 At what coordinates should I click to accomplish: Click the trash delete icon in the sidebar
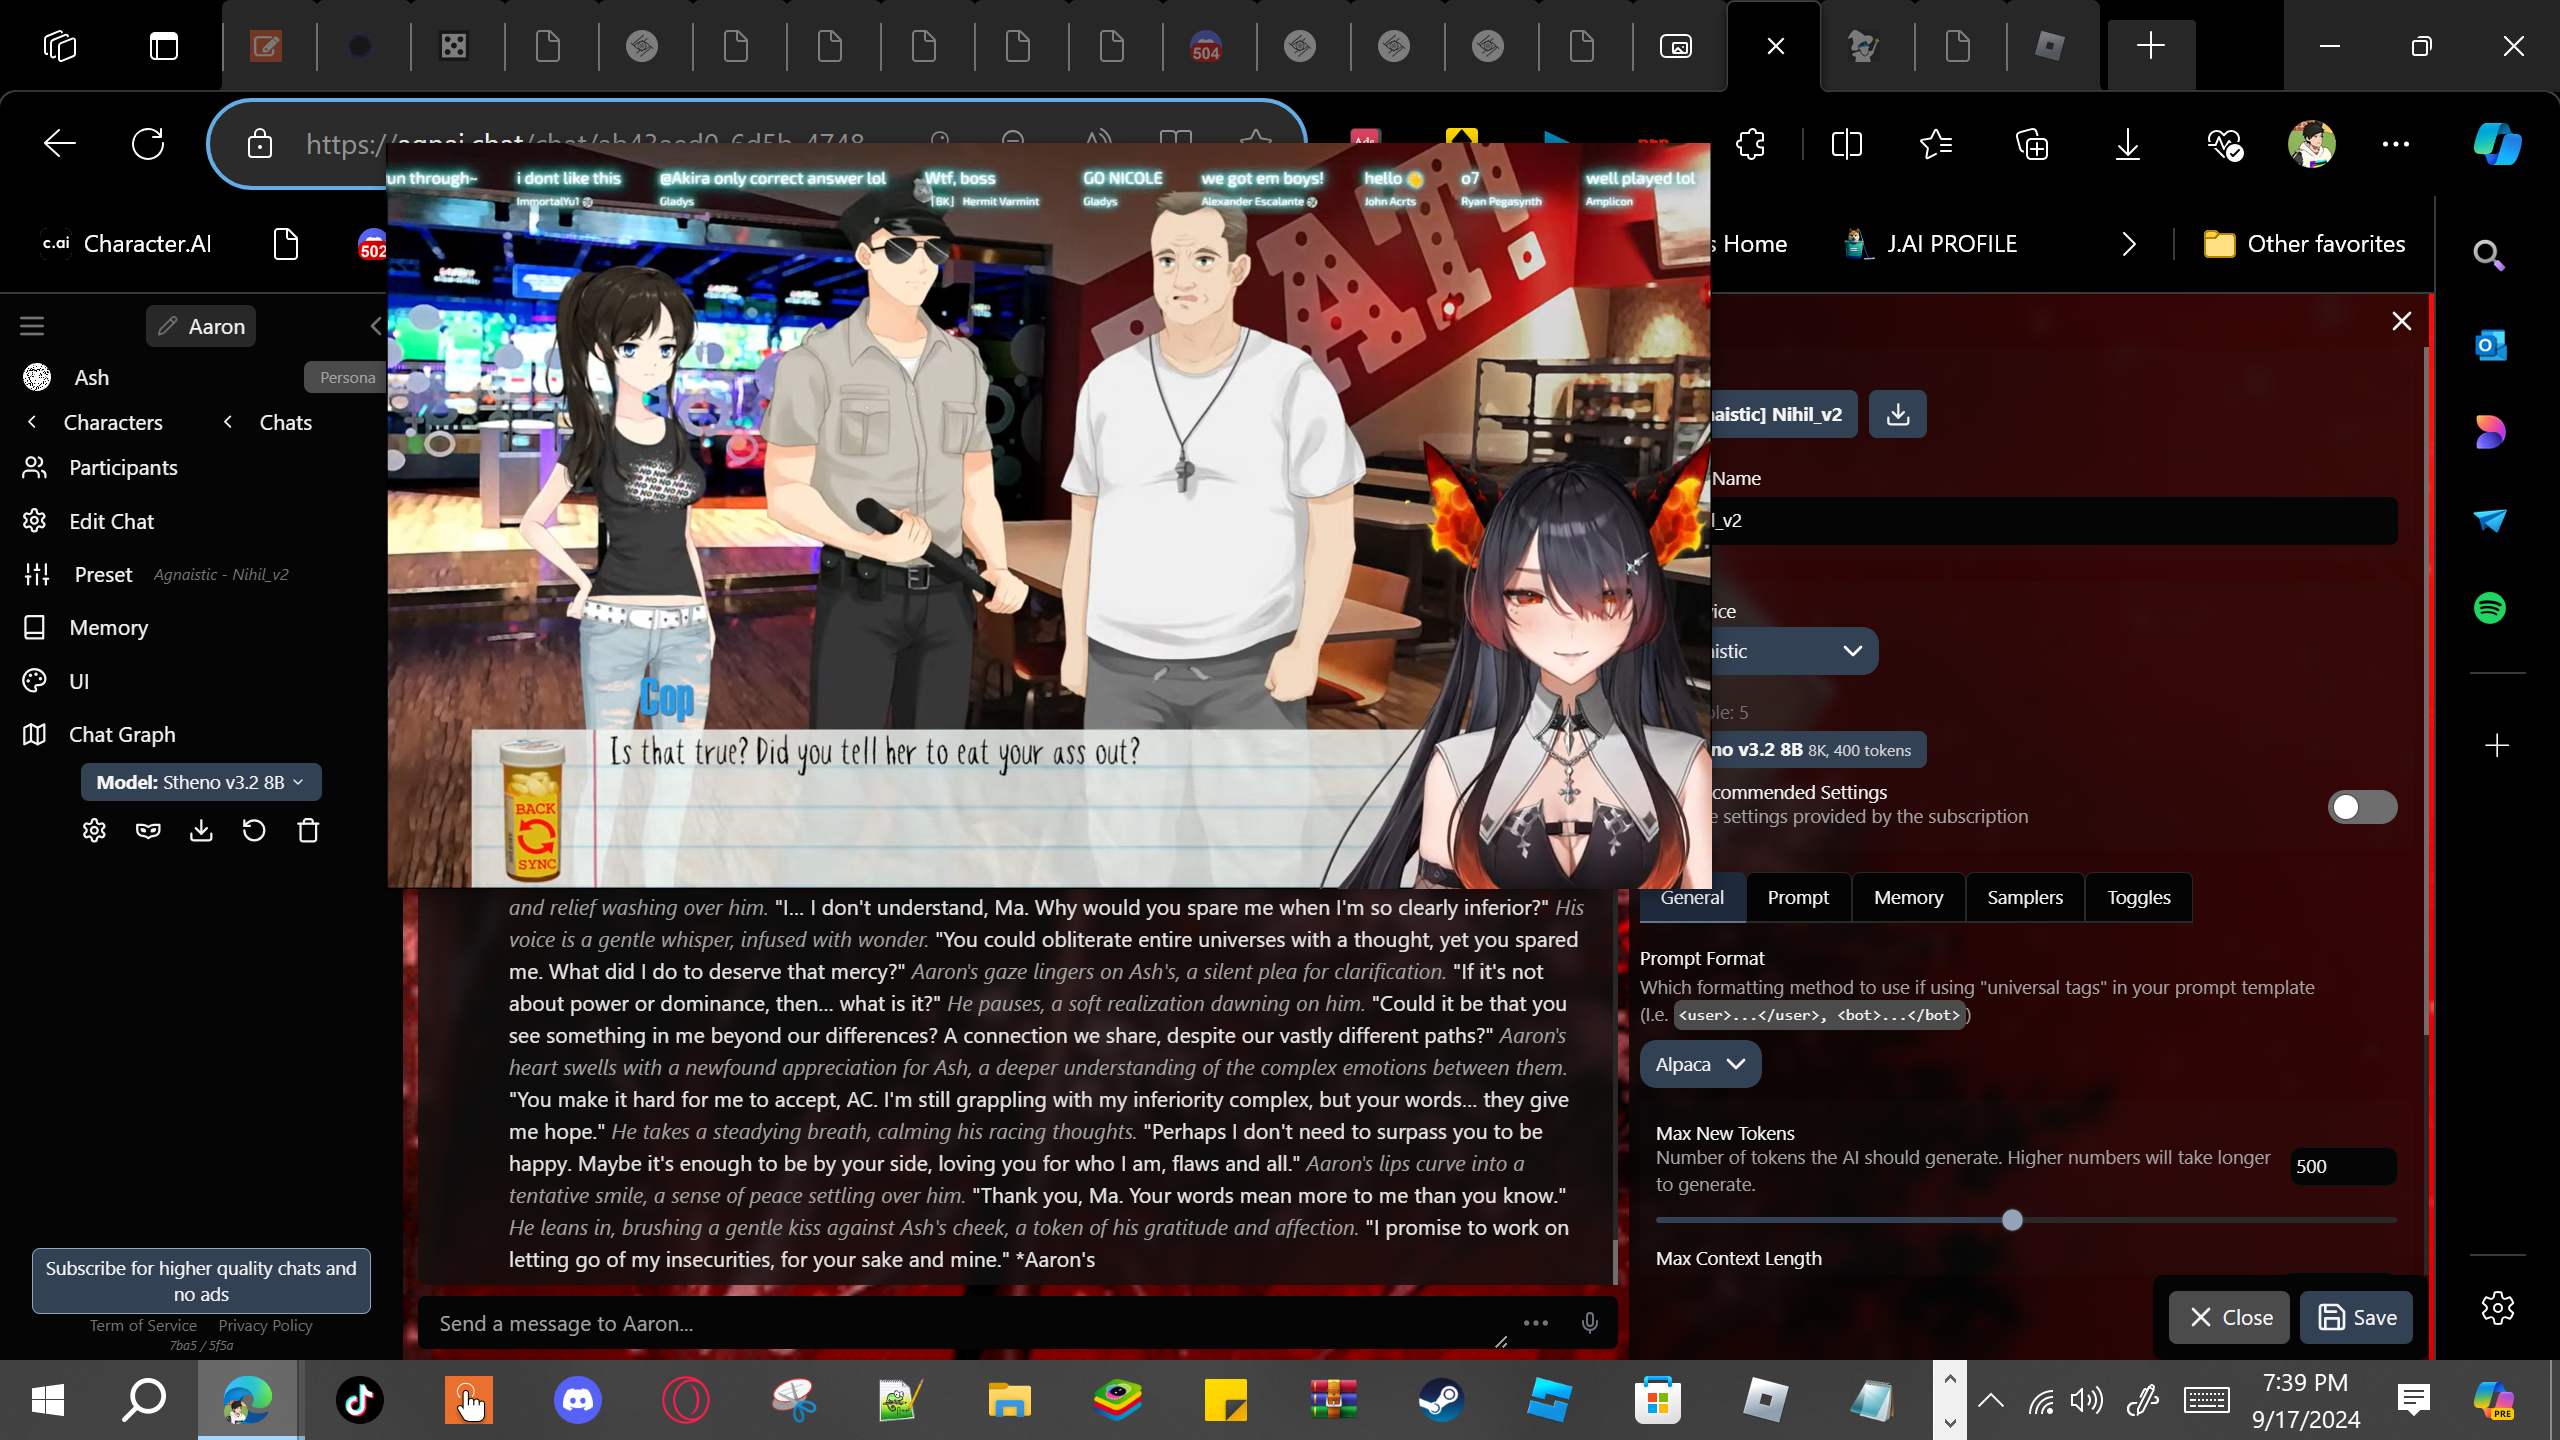[308, 830]
